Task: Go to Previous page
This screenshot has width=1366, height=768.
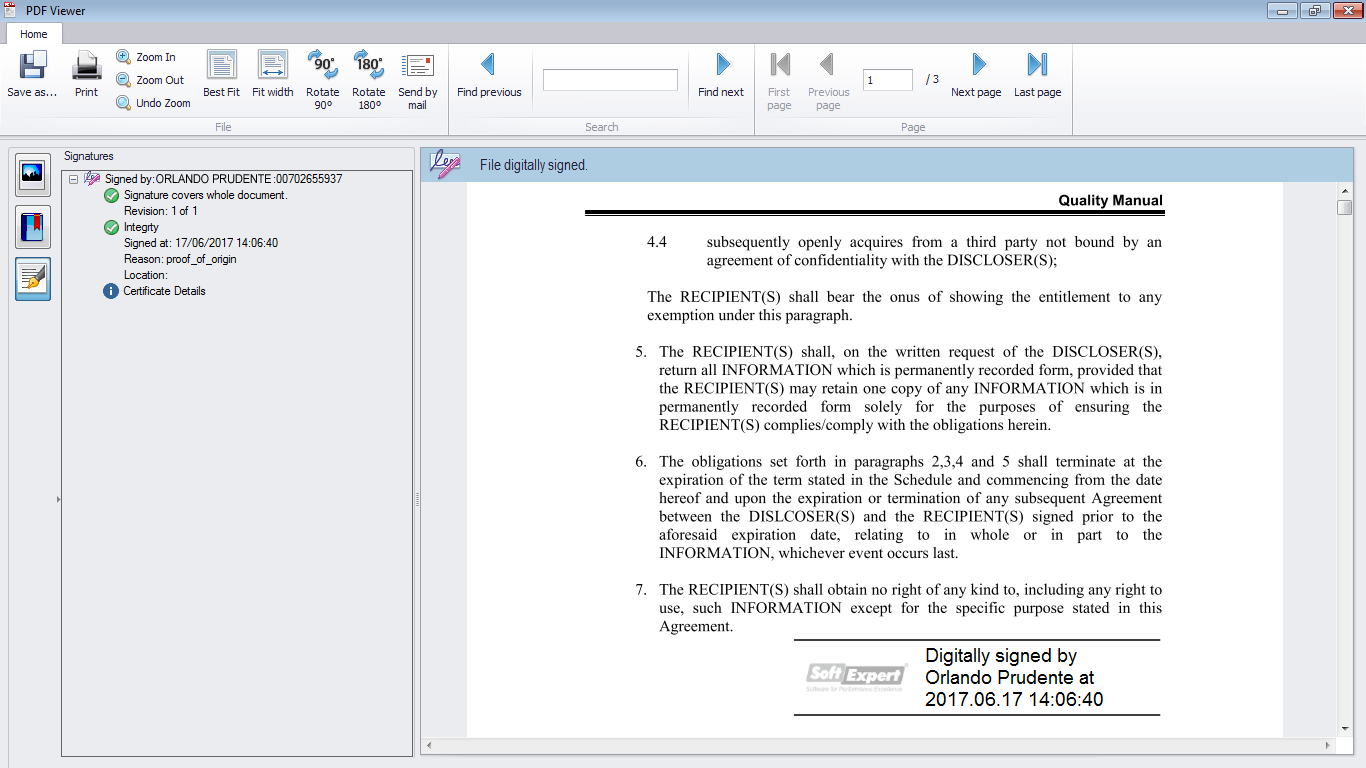Action: tap(828, 79)
